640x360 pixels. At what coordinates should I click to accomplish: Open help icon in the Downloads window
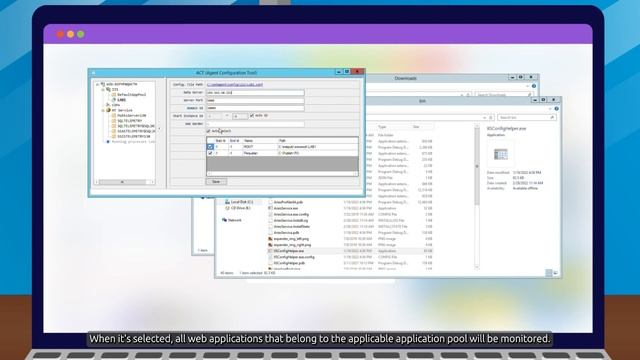533,86
